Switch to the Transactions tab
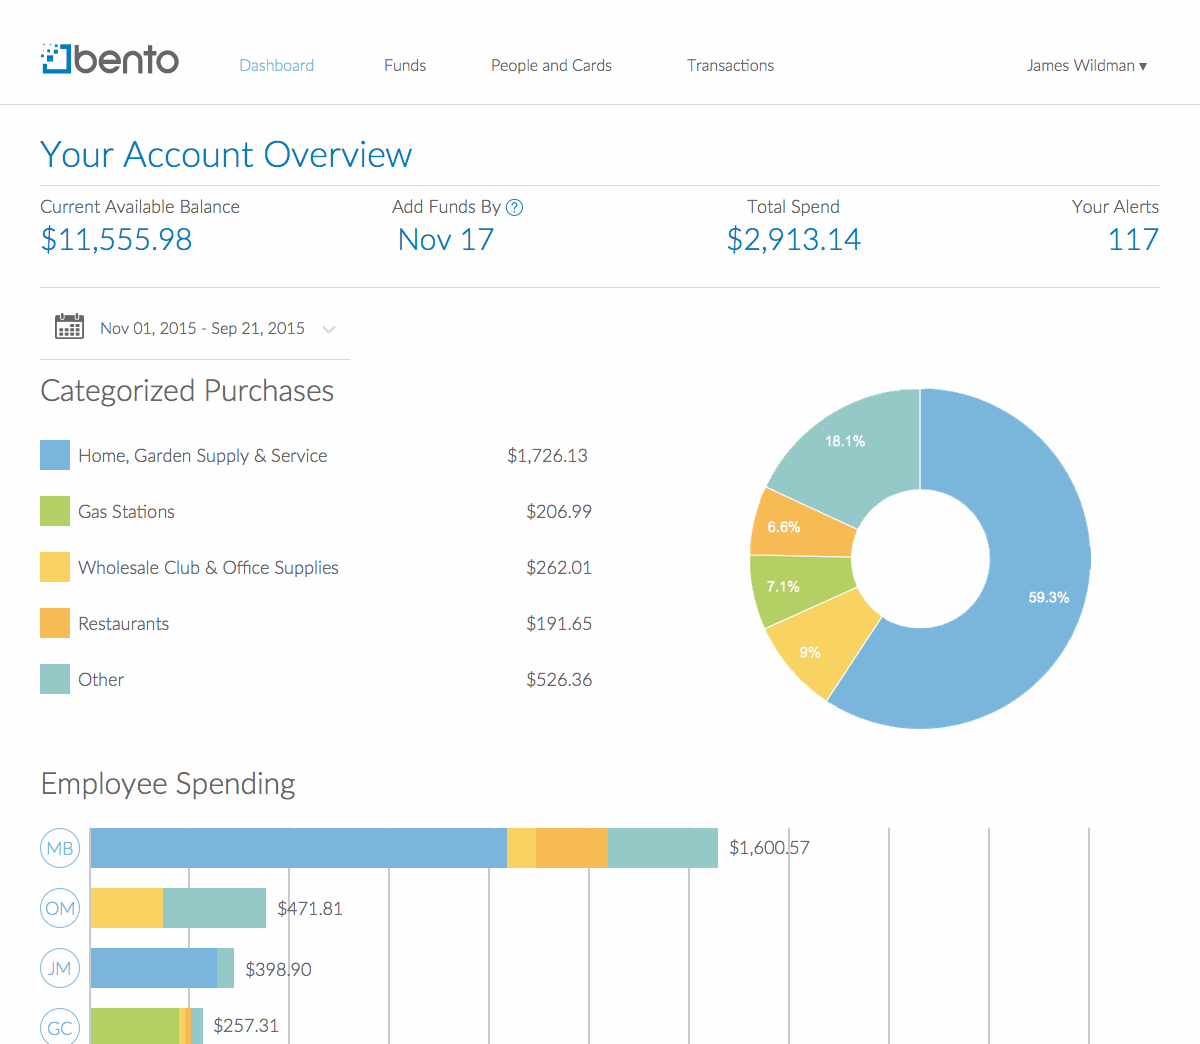 pyautogui.click(x=730, y=65)
